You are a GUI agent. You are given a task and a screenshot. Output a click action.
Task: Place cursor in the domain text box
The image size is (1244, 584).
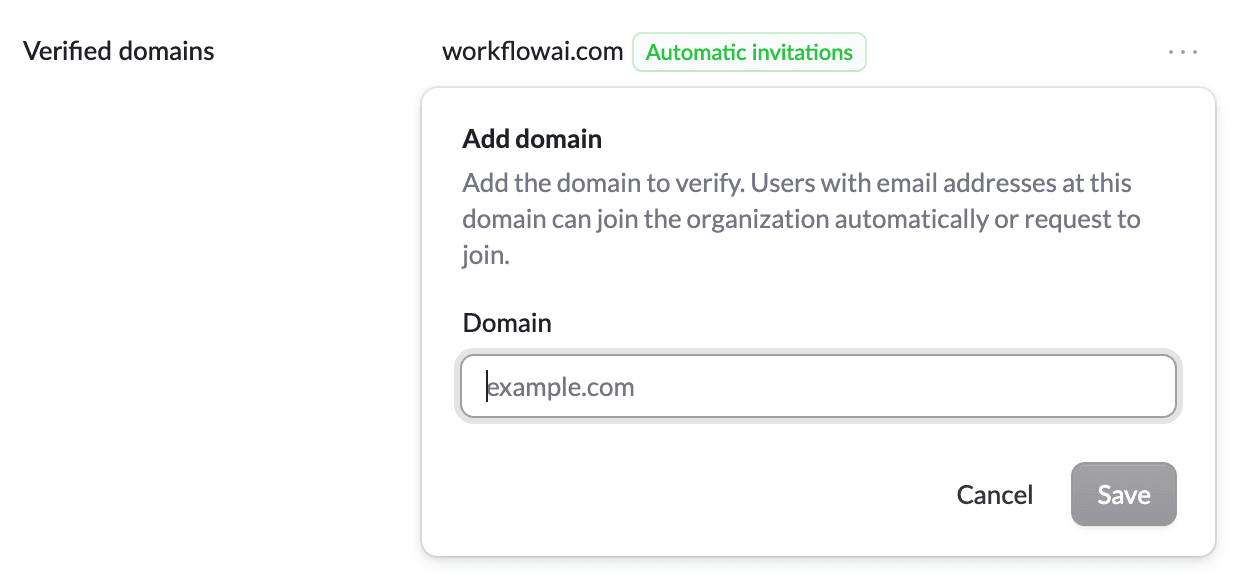[817, 387]
